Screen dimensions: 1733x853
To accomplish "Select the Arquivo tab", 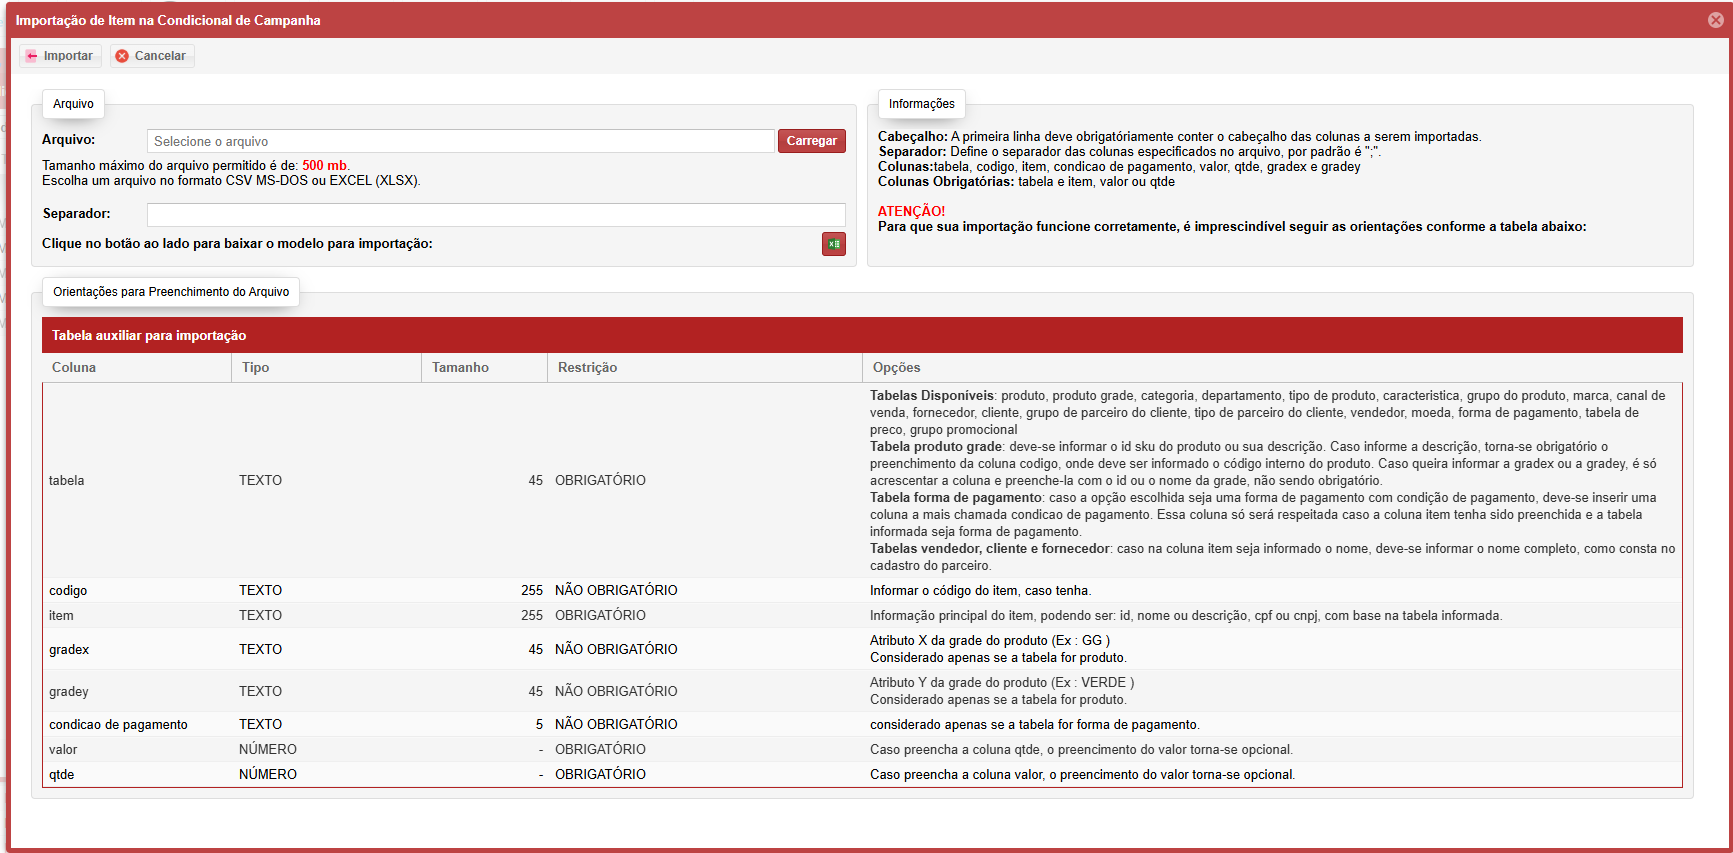I will coord(73,104).
